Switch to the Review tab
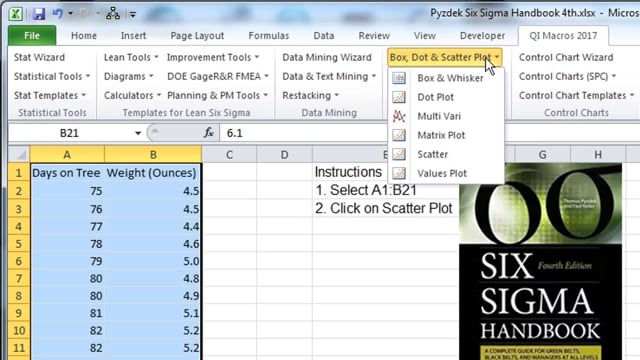Image resolution: width=640 pixels, height=360 pixels. pyautogui.click(x=374, y=36)
